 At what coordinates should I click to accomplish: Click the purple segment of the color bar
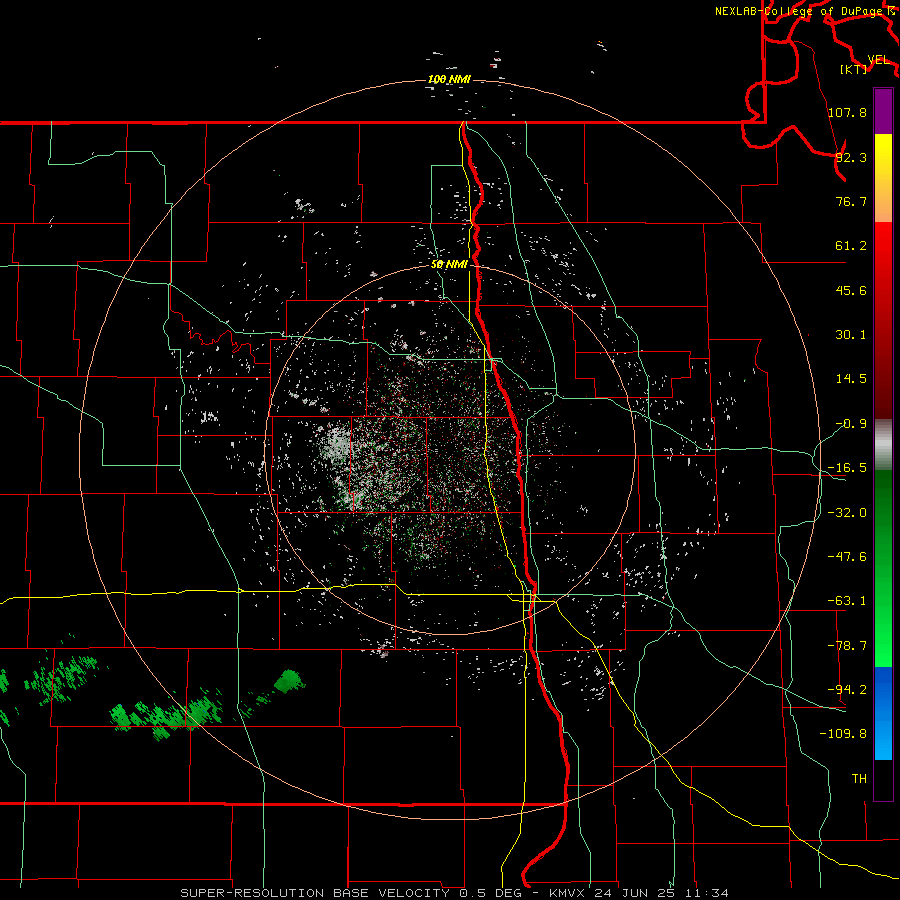883,111
